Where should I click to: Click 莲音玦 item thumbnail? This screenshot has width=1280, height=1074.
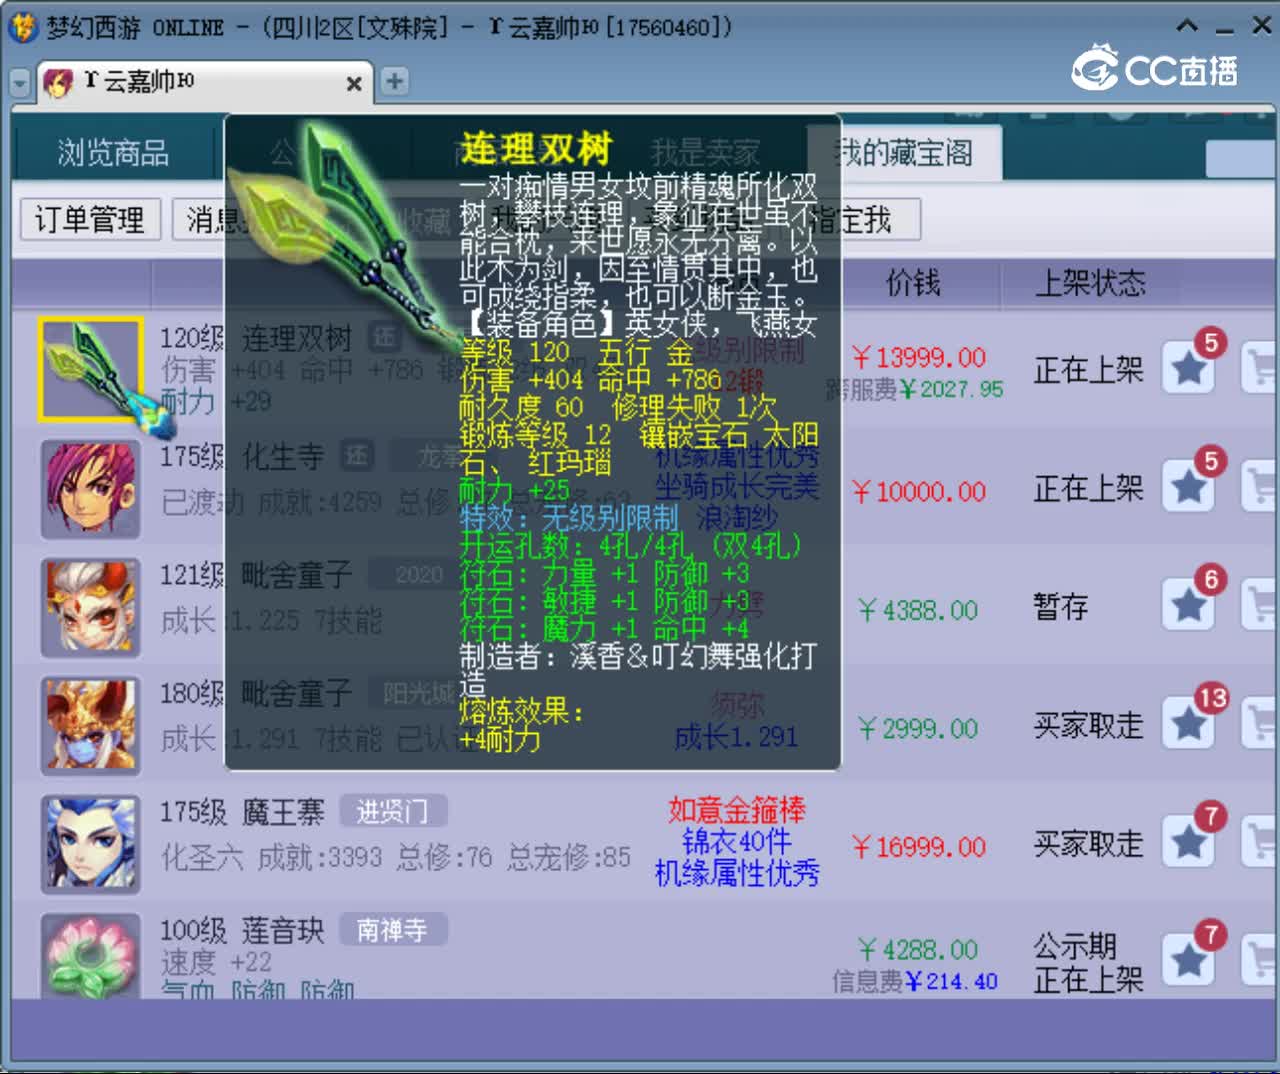click(x=91, y=955)
